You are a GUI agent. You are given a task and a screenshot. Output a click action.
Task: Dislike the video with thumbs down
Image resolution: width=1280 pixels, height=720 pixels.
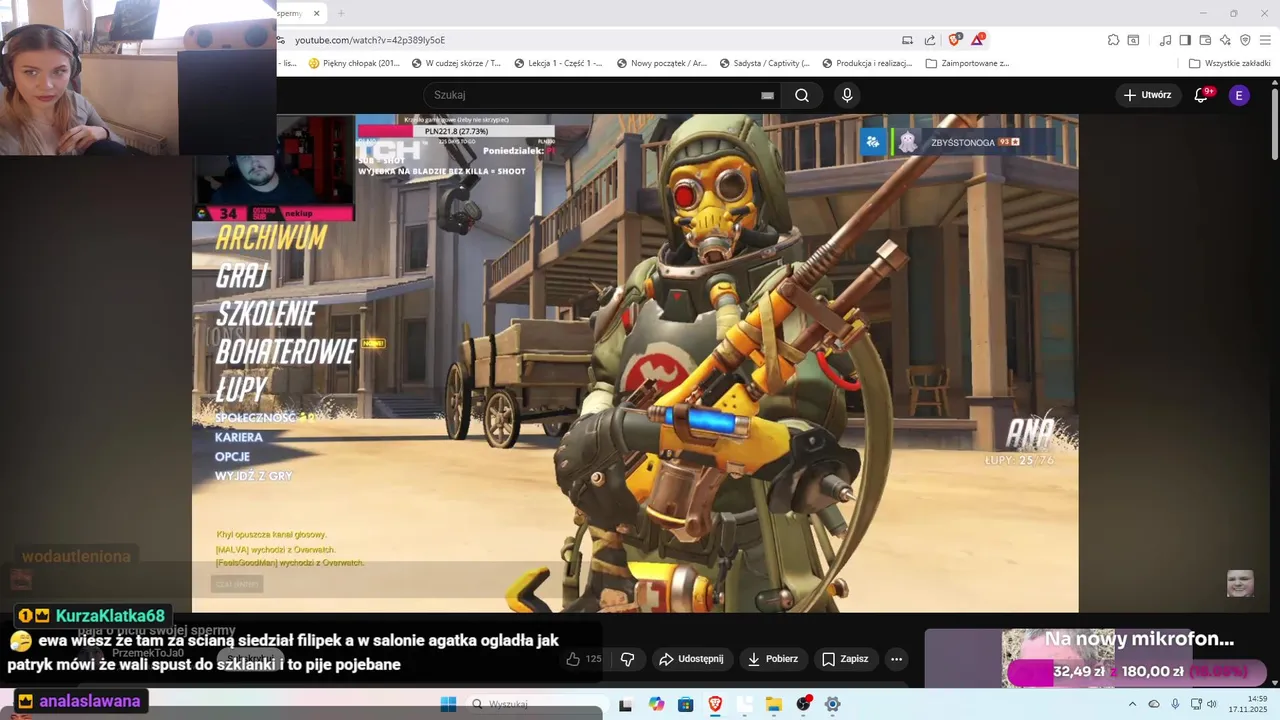[x=628, y=659]
